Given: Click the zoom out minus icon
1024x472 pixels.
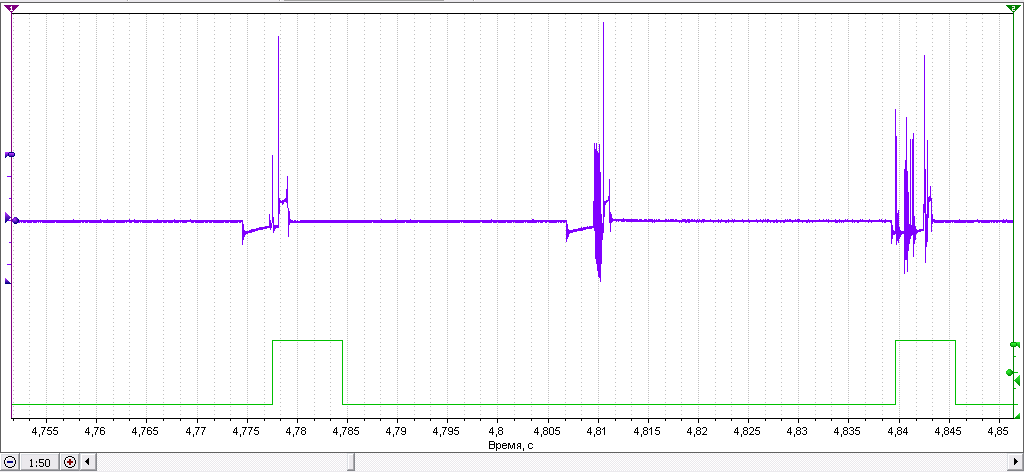Looking at the screenshot, I should [x=10, y=462].
